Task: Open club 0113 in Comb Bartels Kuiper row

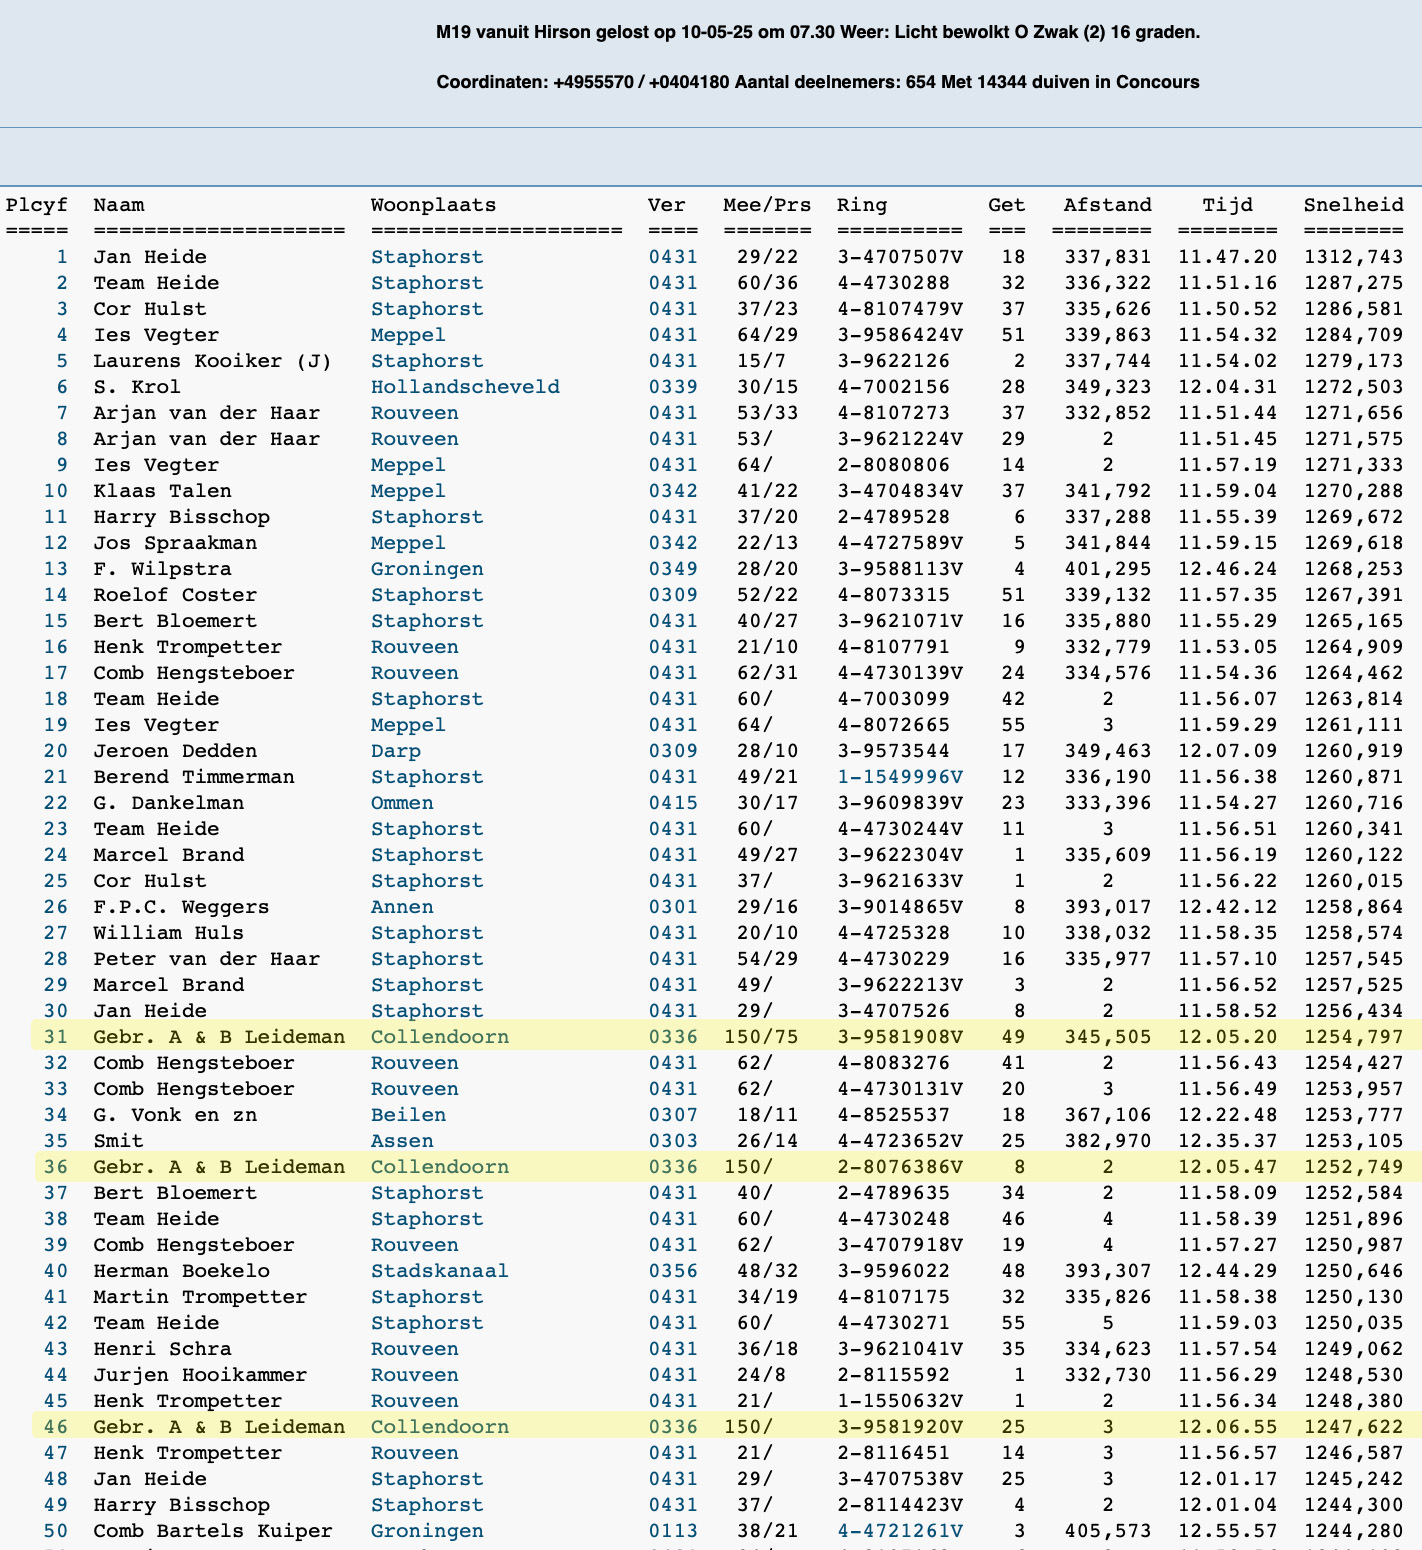Action: tap(673, 1531)
